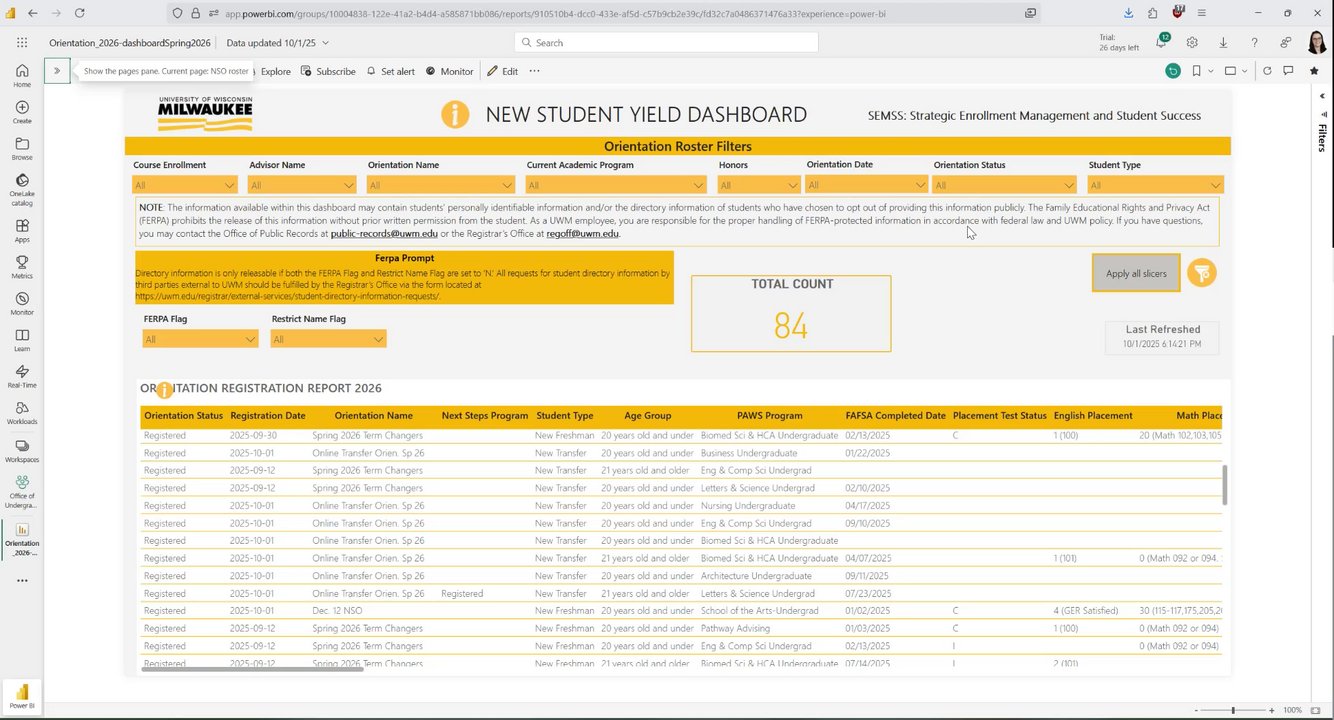
Task: Click the table horizontal scrollbar
Action: [x=252, y=668]
